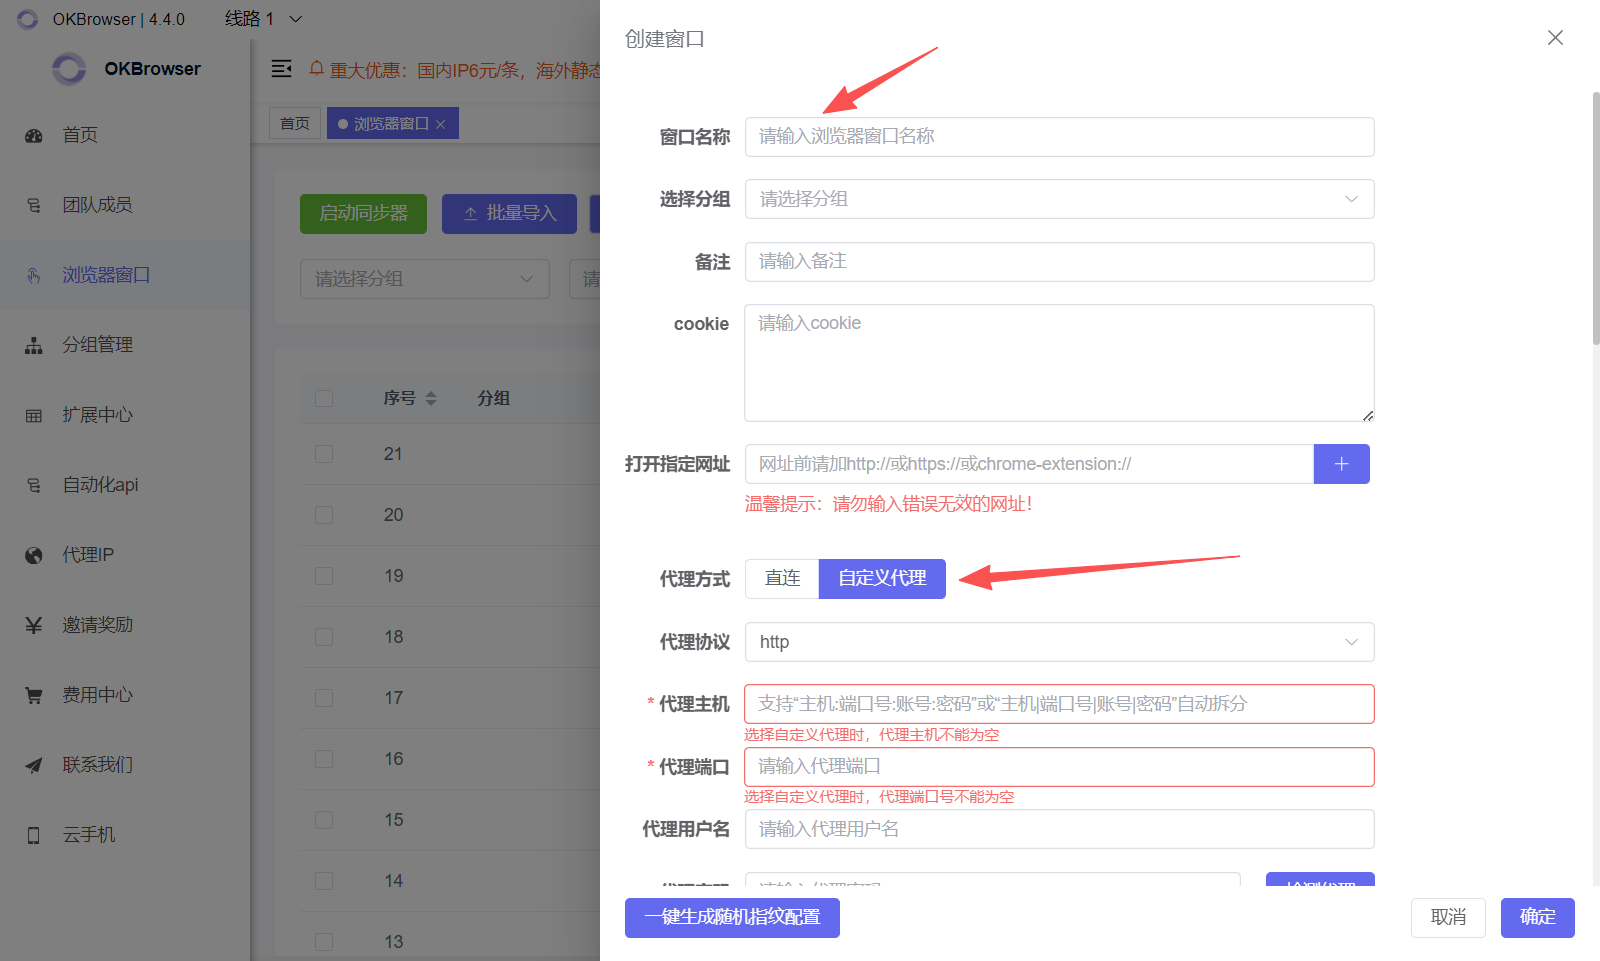1600x961 pixels.
Task: Open 团队成员 in the sidebar menu
Action: pos(97,205)
